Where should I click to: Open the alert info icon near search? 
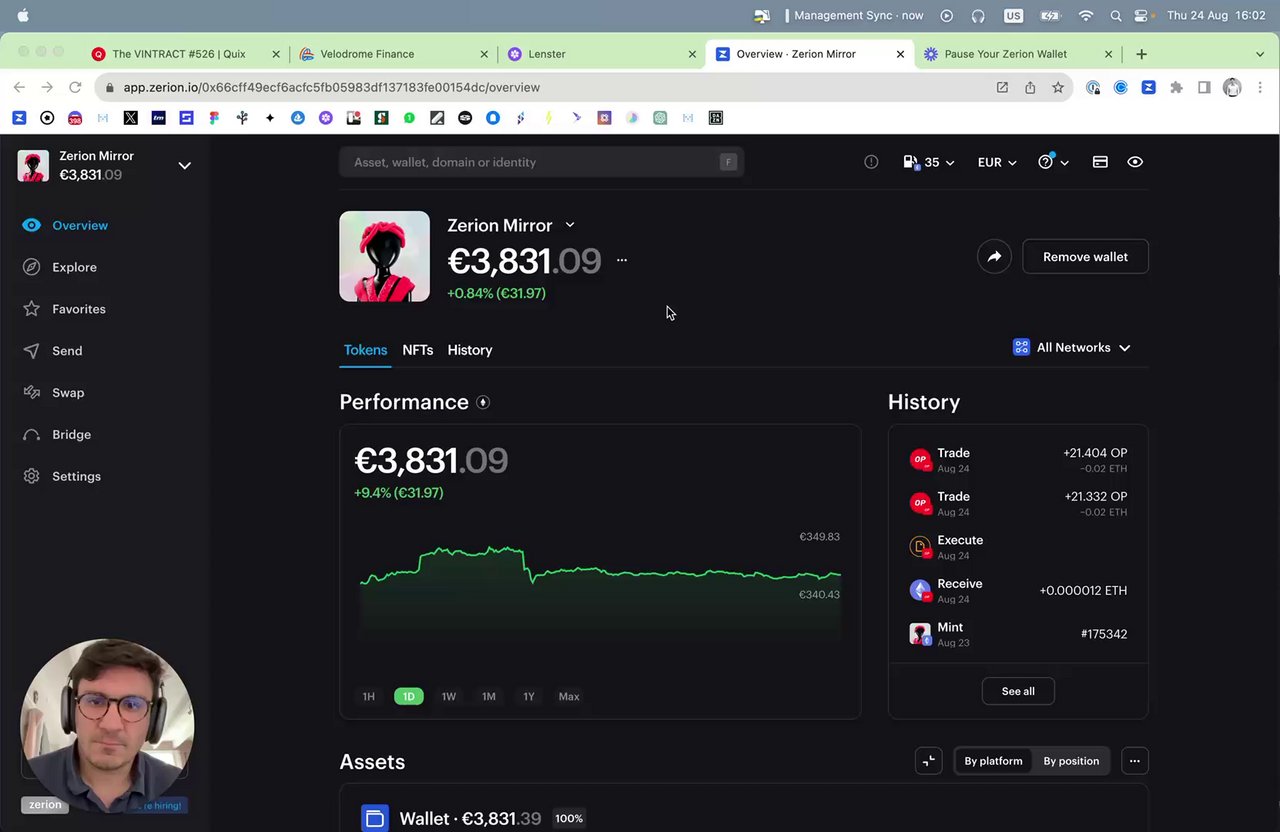871,162
